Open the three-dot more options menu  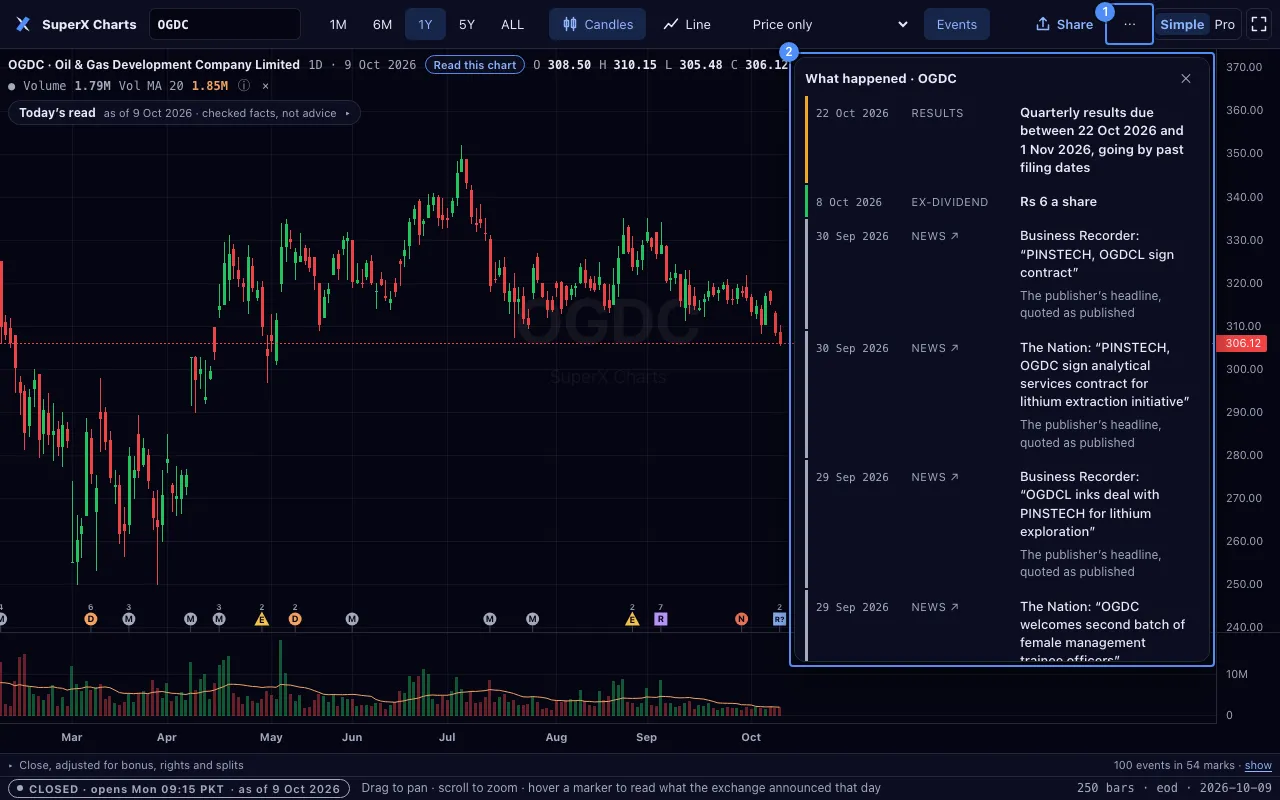1129,24
